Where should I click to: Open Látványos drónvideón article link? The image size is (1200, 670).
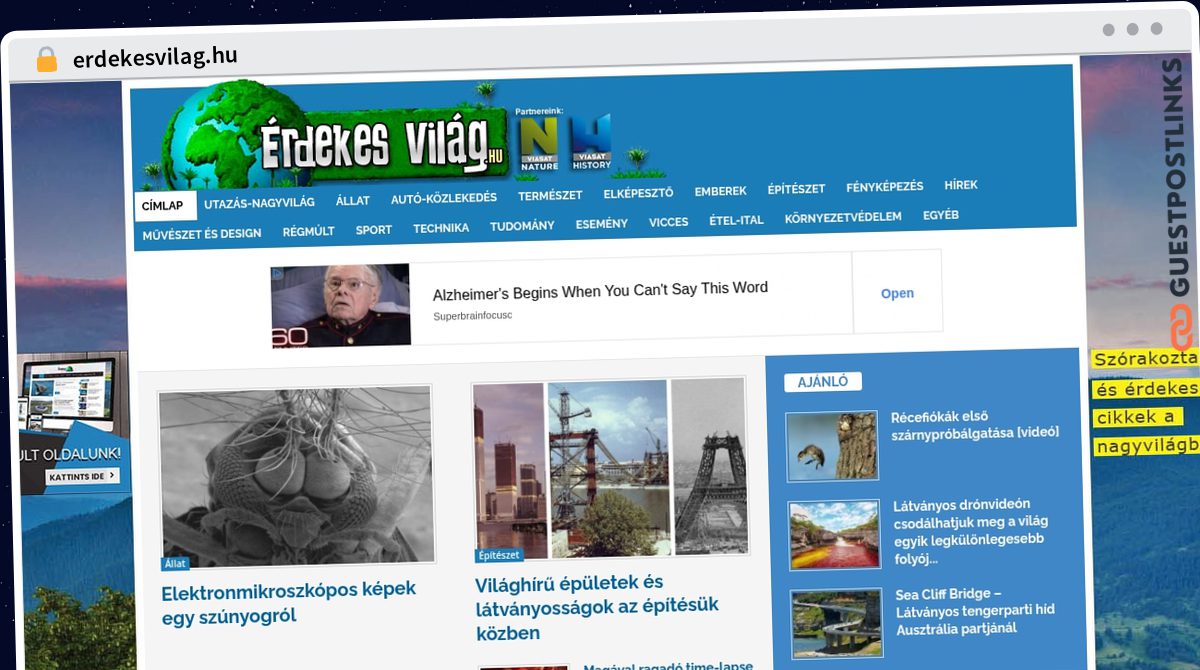(969, 532)
